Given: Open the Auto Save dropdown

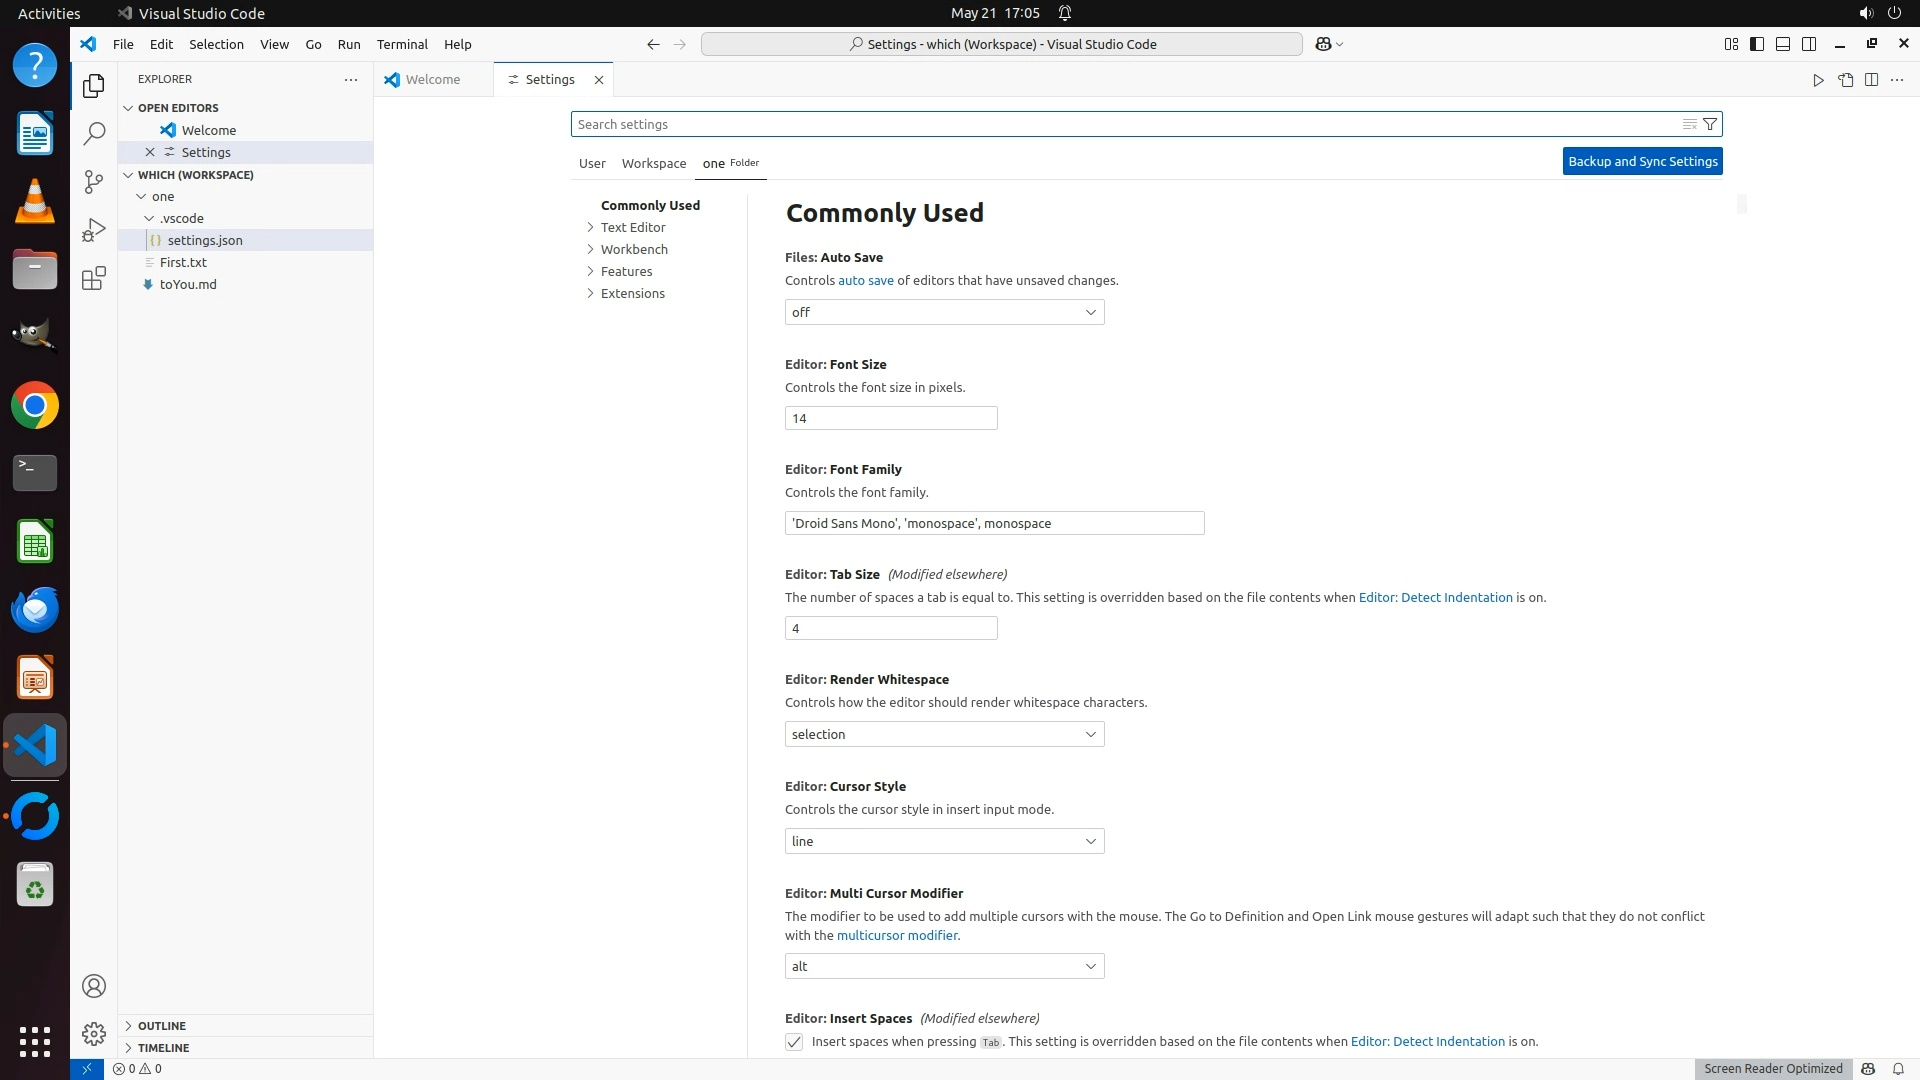Looking at the screenshot, I should (x=944, y=312).
